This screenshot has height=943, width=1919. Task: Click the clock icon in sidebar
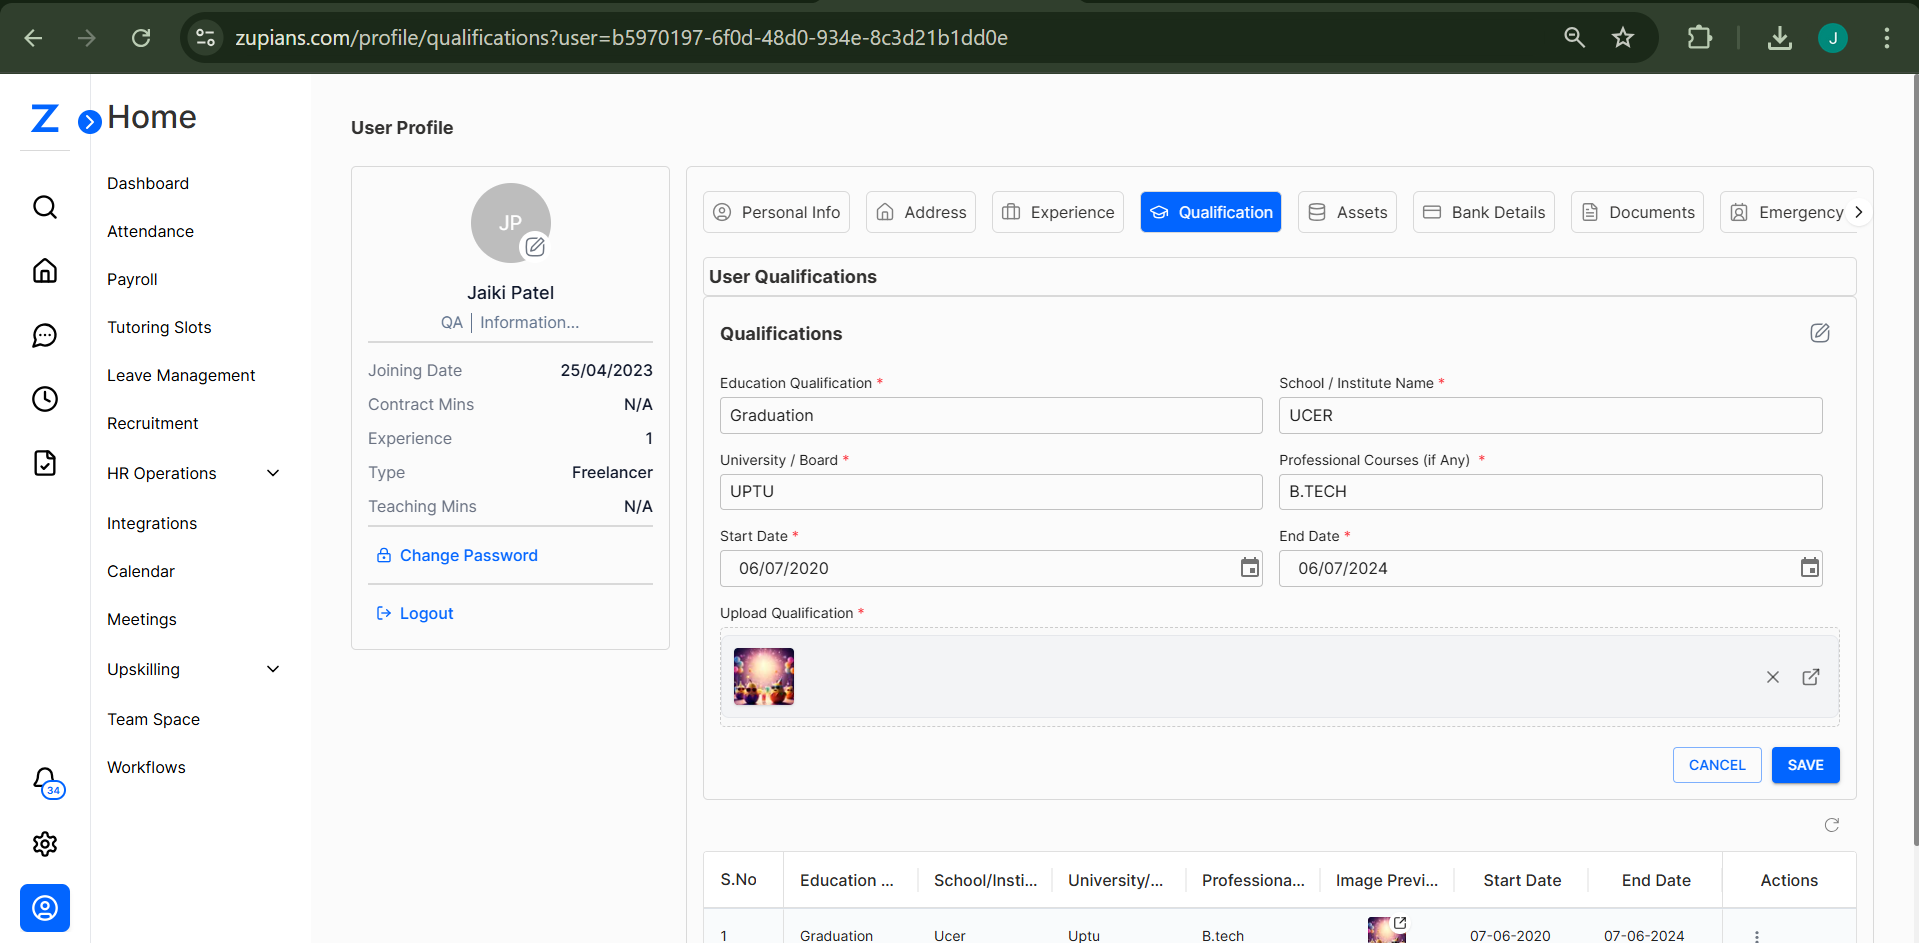[45, 399]
